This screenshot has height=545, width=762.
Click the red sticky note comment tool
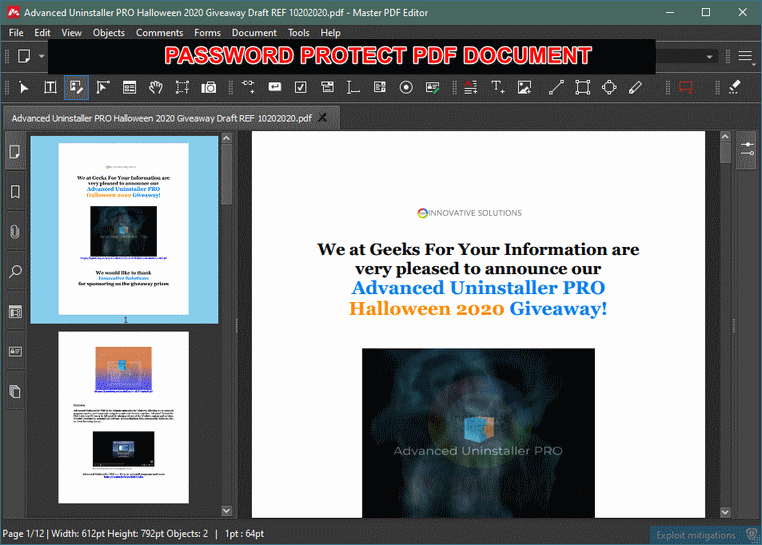pyautogui.click(x=686, y=88)
